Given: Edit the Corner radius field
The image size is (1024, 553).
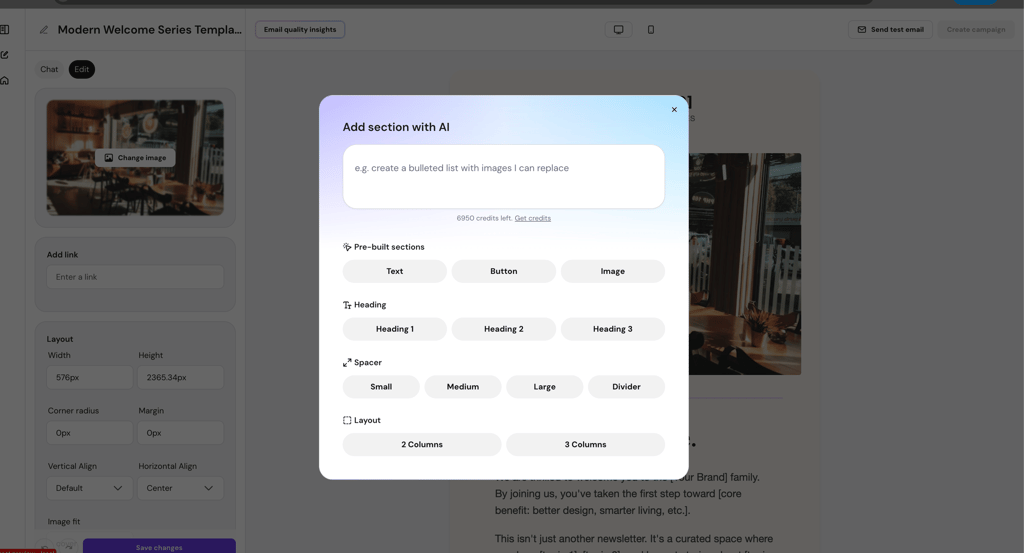Looking at the screenshot, I should click(89, 433).
